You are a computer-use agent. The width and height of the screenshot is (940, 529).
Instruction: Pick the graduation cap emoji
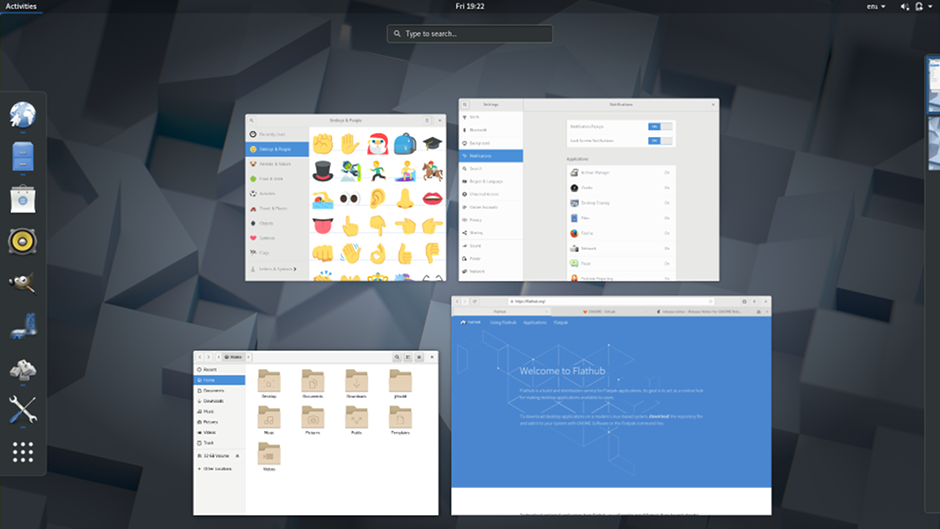(432, 144)
